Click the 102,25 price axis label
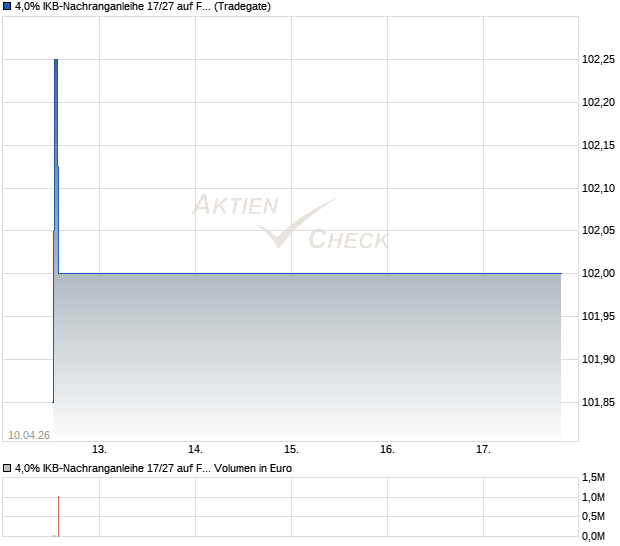 [598, 59]
